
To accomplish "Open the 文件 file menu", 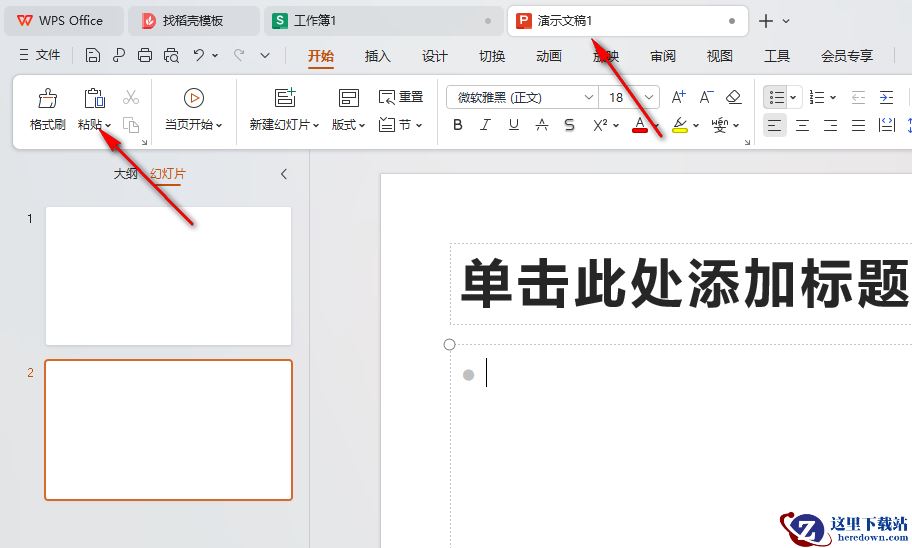I will coord(40,55).
